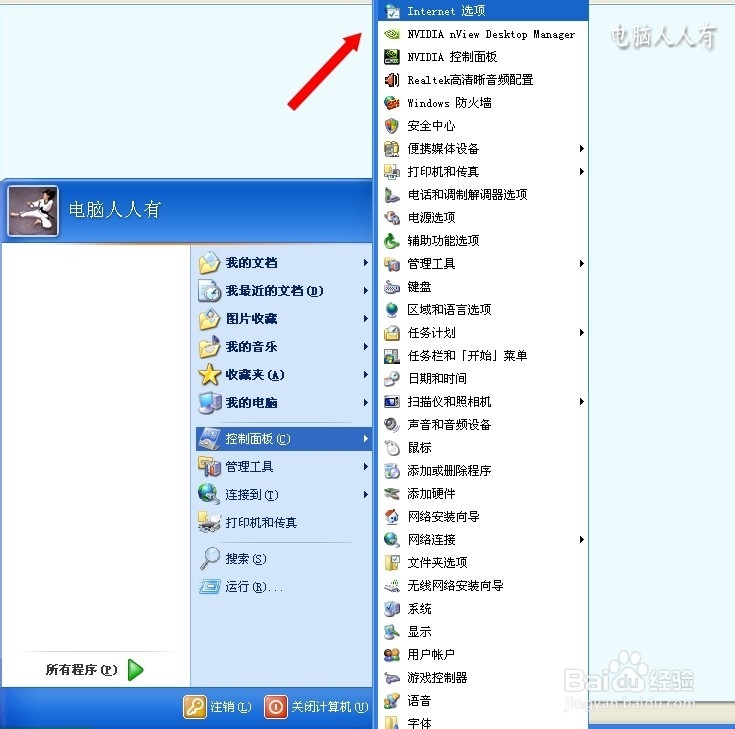The height and width of the screenshot is (729, 735).
Task: Open 打印机和传真 in the start menu
Action: pyautogui.click(x=284, y=522)
